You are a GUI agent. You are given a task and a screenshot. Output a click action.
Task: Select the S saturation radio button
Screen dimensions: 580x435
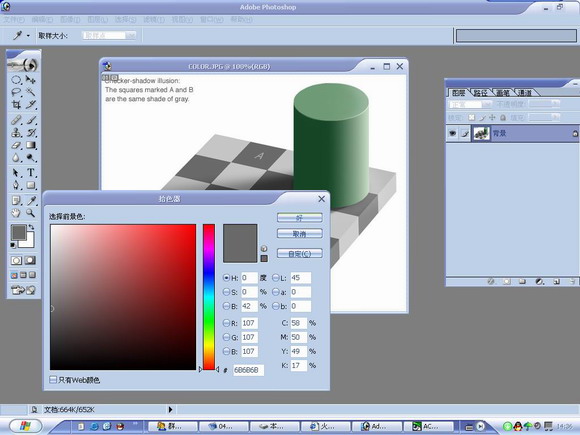[x=226, y=292]
